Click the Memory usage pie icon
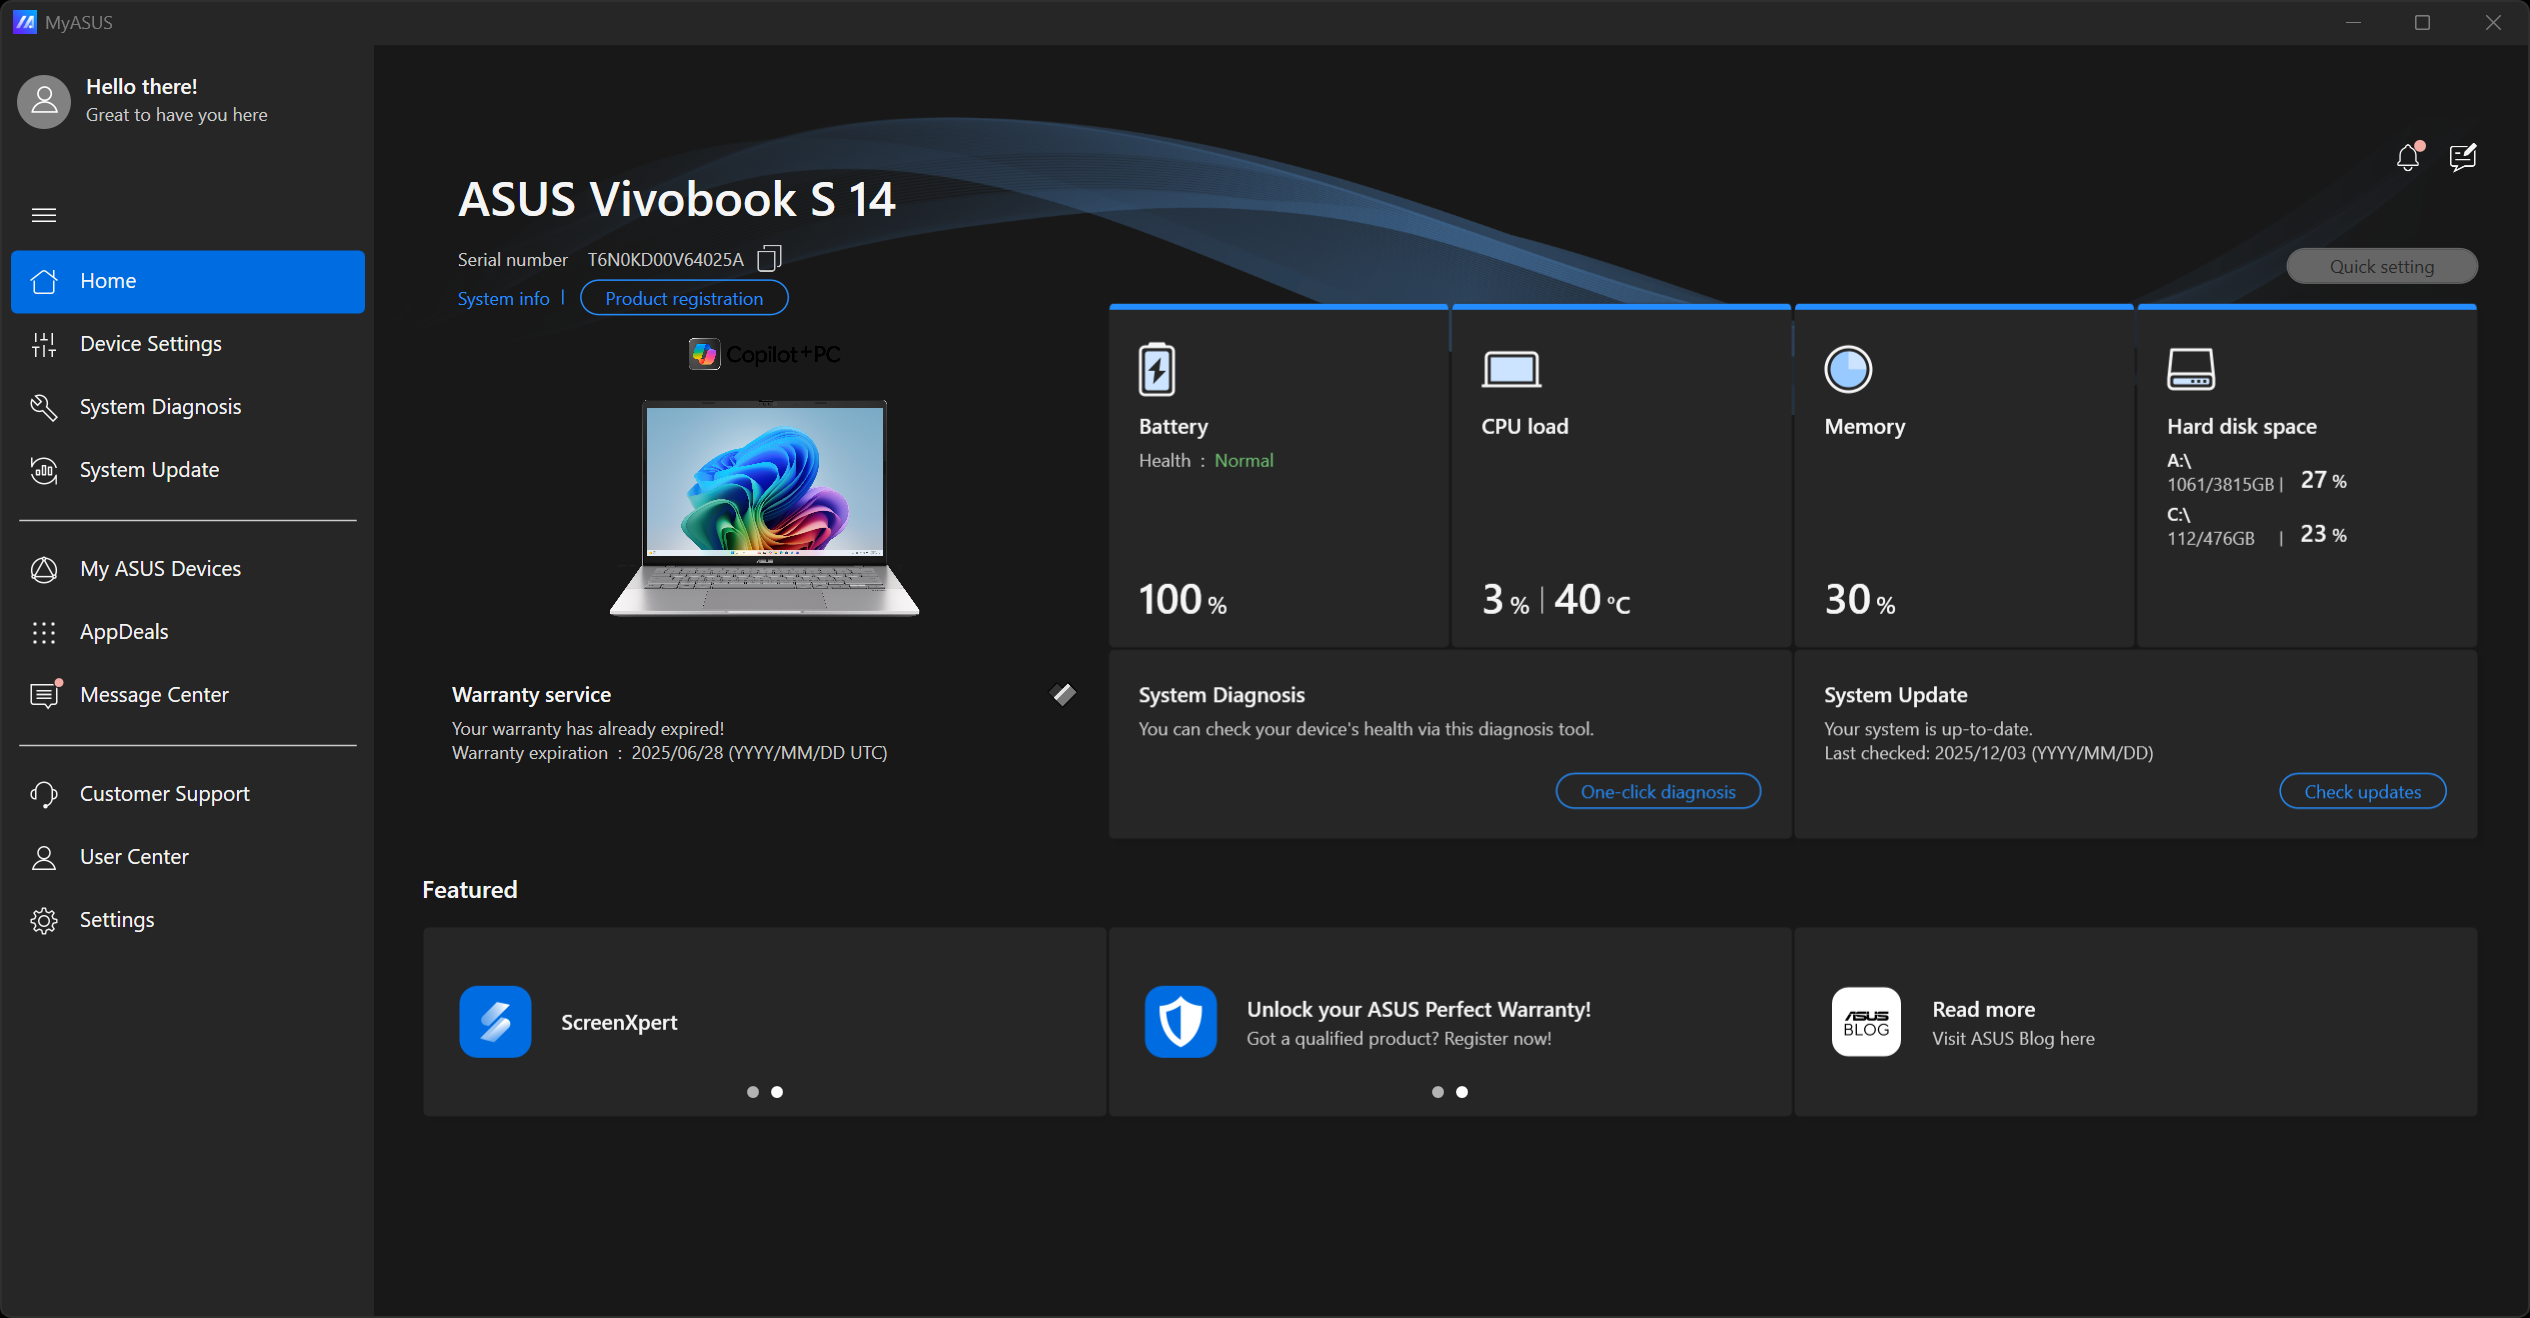This screenshot has width=2530, height=1318. [x=1848, y=369]
